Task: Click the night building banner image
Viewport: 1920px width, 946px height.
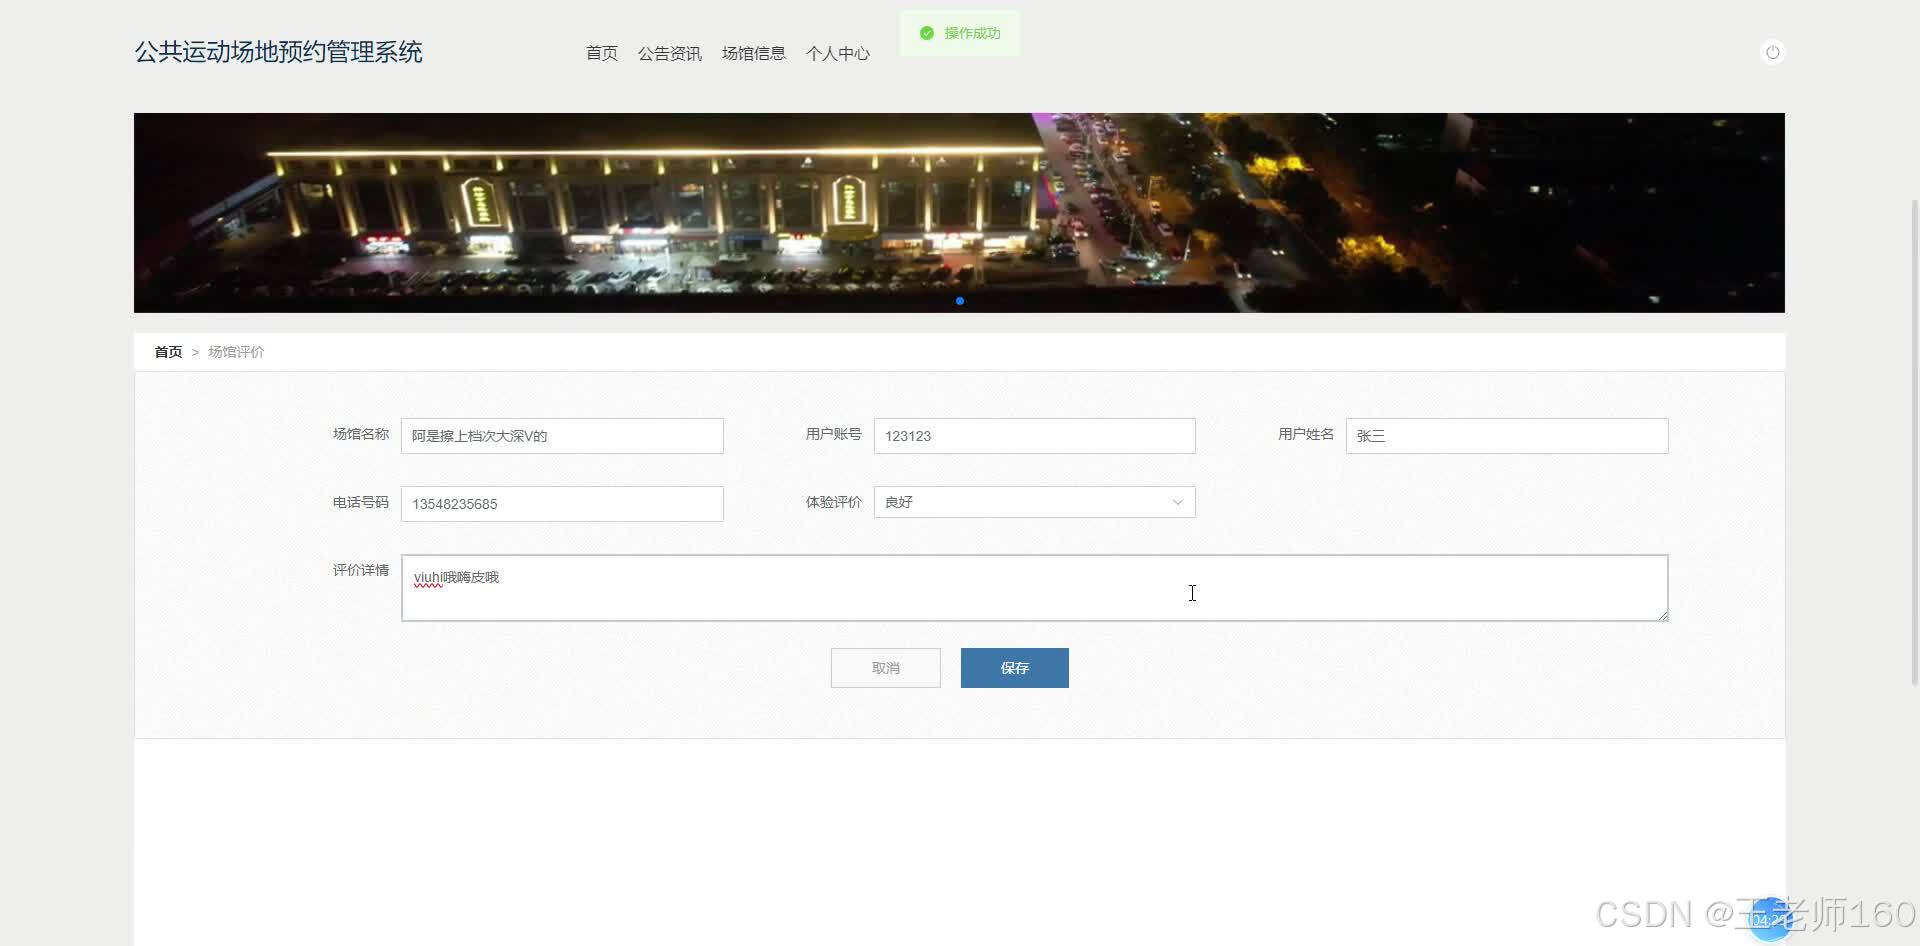Action: click(x=959, y=213)
